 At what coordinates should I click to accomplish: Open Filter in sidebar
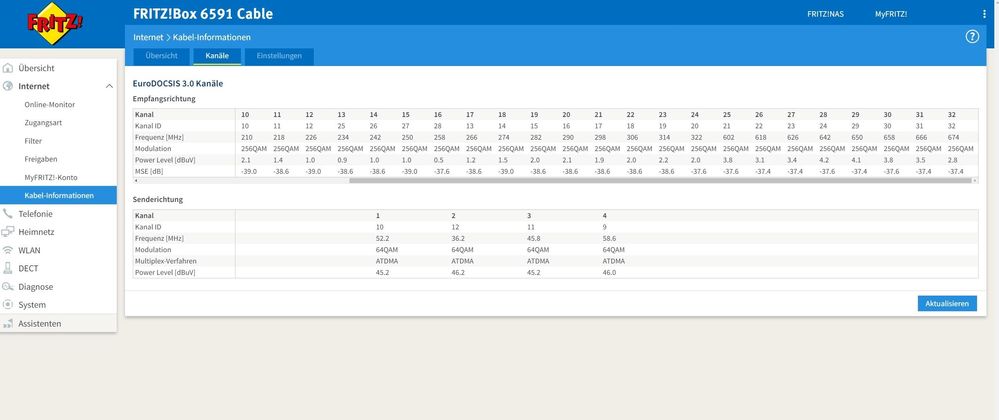pos(33,141)
